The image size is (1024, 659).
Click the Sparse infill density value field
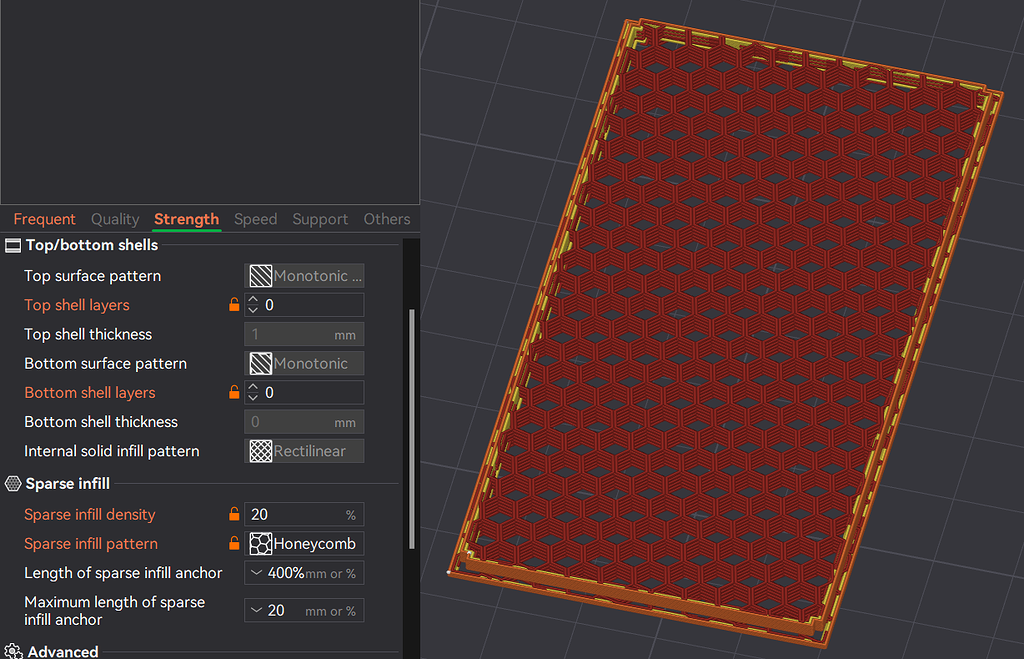(304, 515)
